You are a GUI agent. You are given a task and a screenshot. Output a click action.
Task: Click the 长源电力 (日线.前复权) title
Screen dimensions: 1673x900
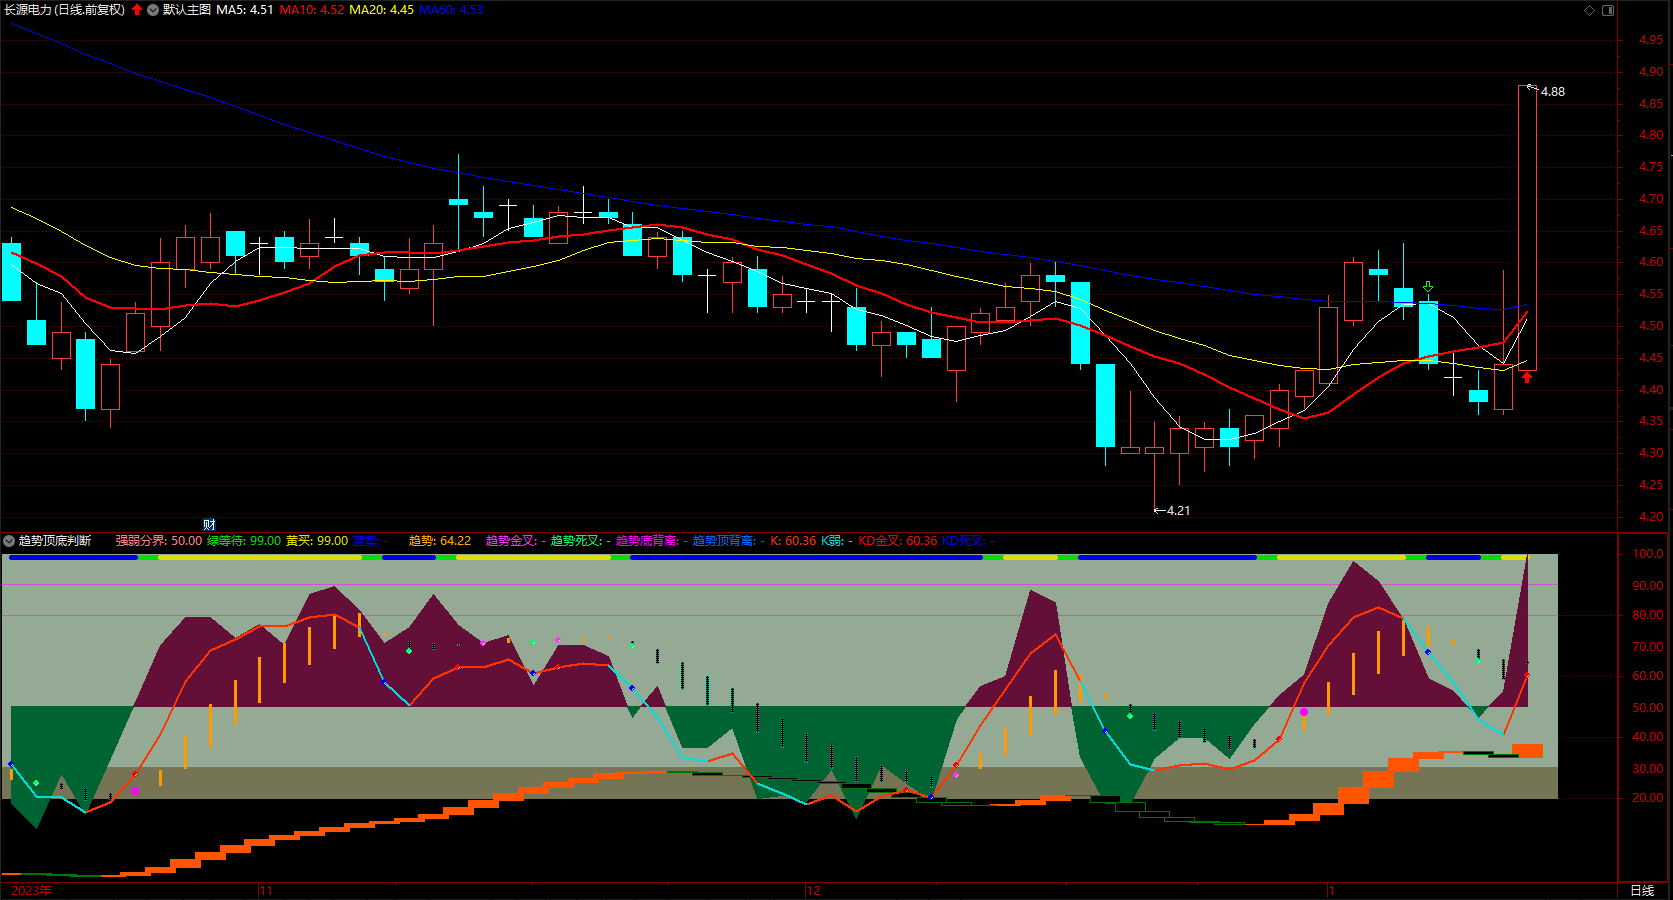point(65,10)
